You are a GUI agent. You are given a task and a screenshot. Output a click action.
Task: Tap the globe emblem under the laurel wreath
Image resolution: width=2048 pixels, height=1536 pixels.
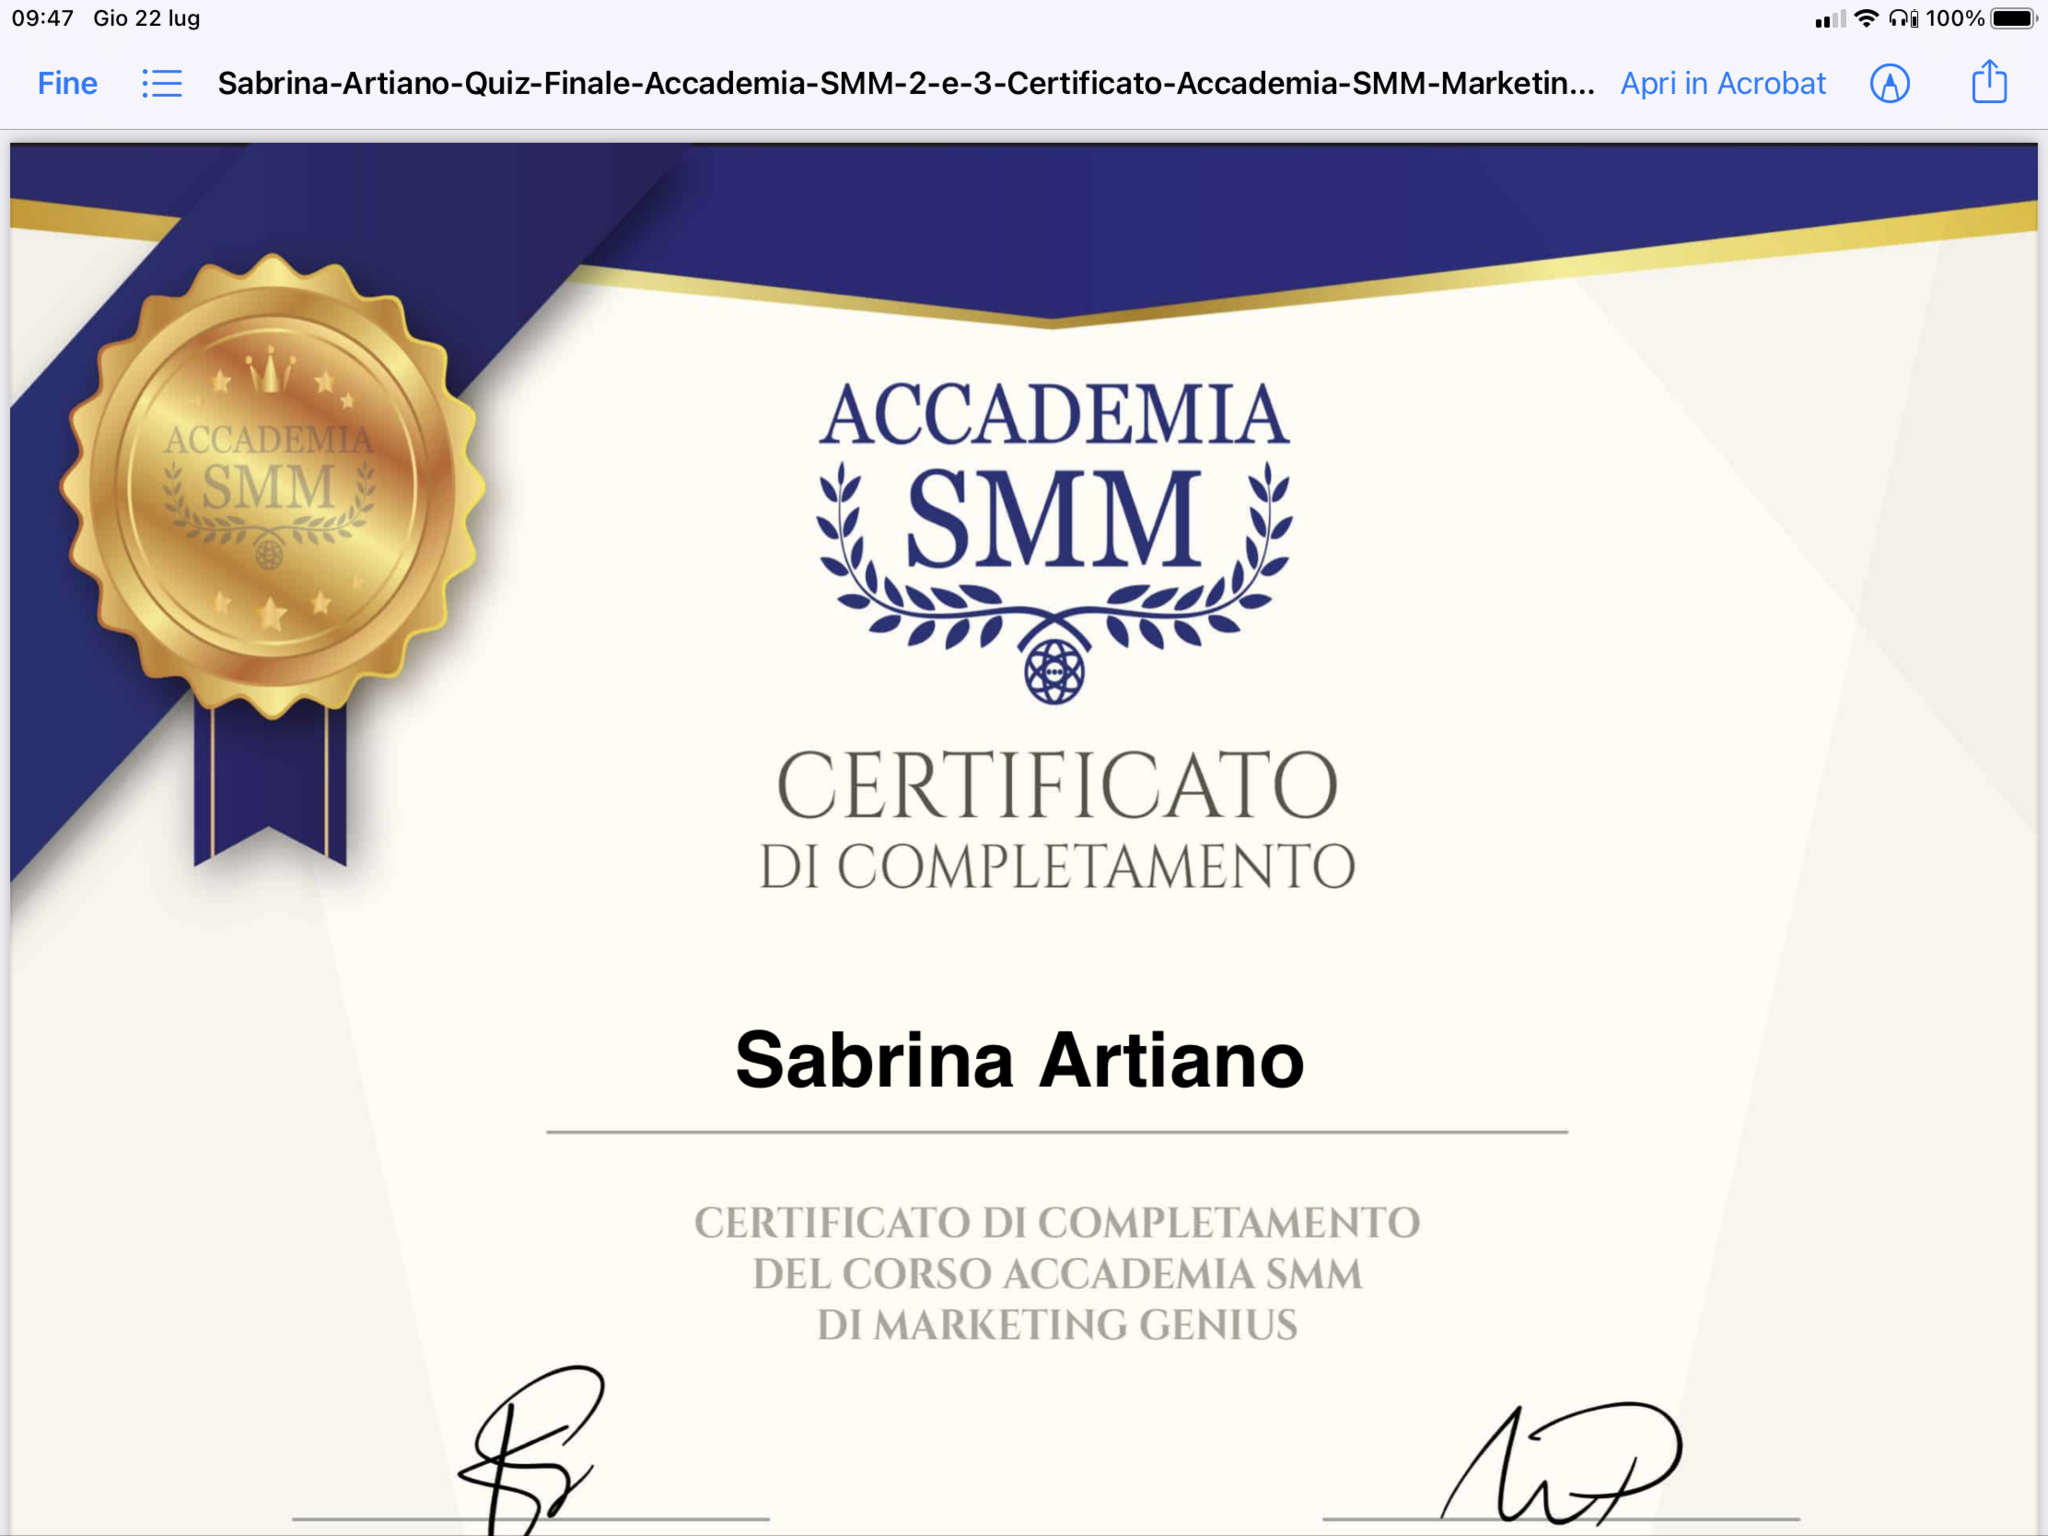(x=1054, y=672)
